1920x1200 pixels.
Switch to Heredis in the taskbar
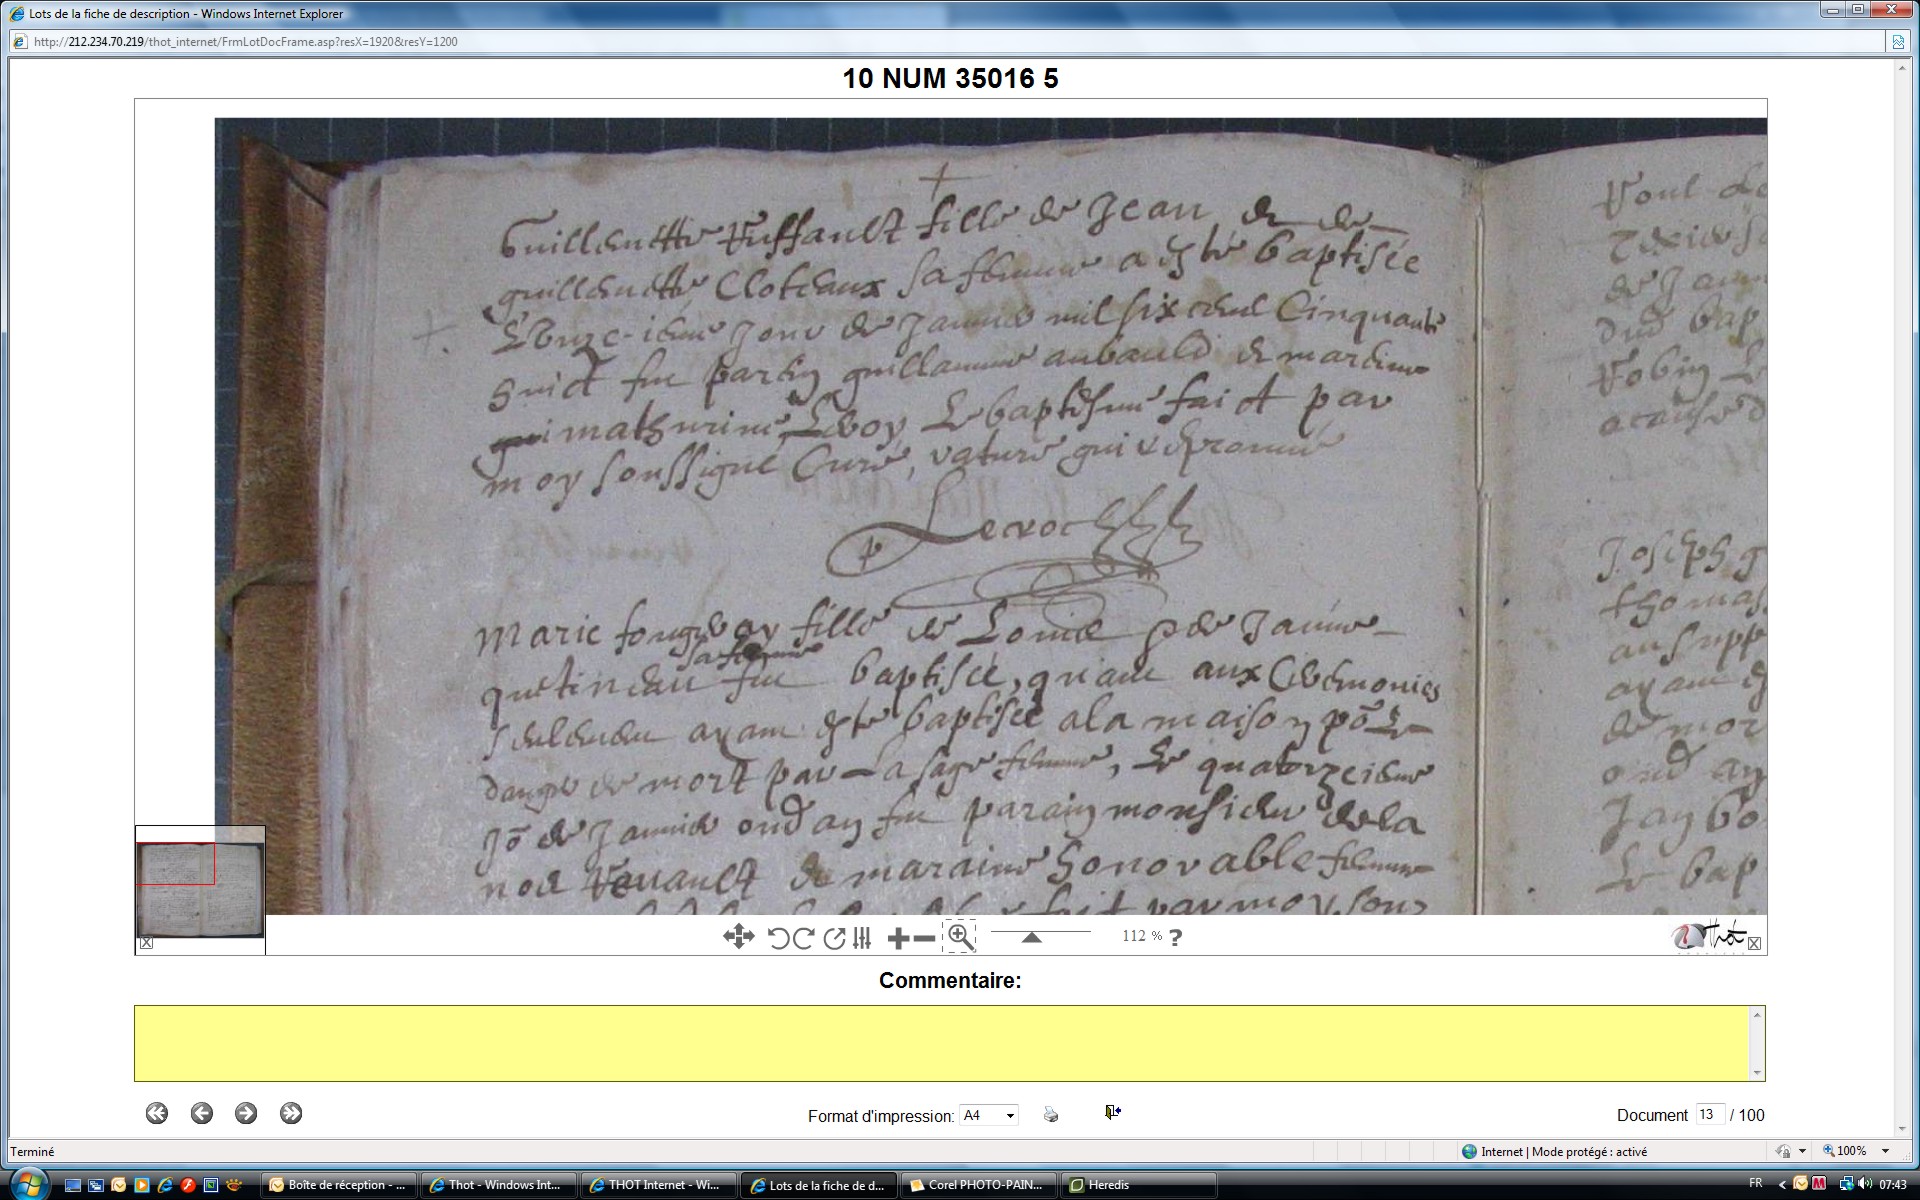(x=1108, y=1185)
